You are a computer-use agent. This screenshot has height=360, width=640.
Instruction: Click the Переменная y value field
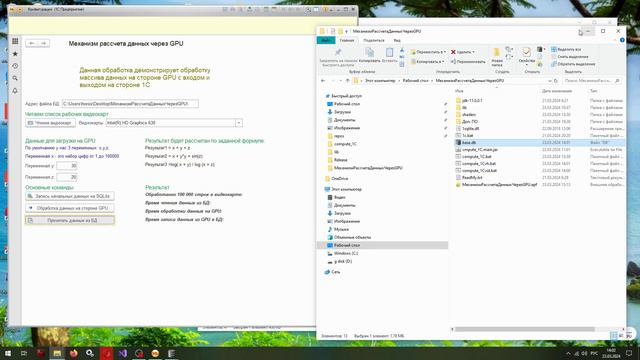[x=67, y=166]
